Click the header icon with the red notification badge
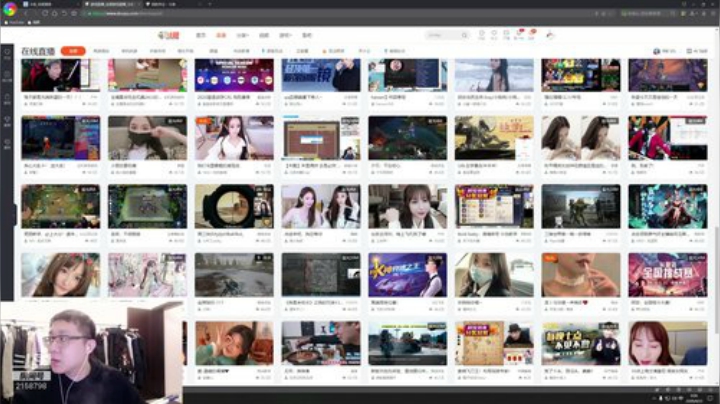This screenshot has width=720, height=404. pyautogui.click(x=519, y=35)
